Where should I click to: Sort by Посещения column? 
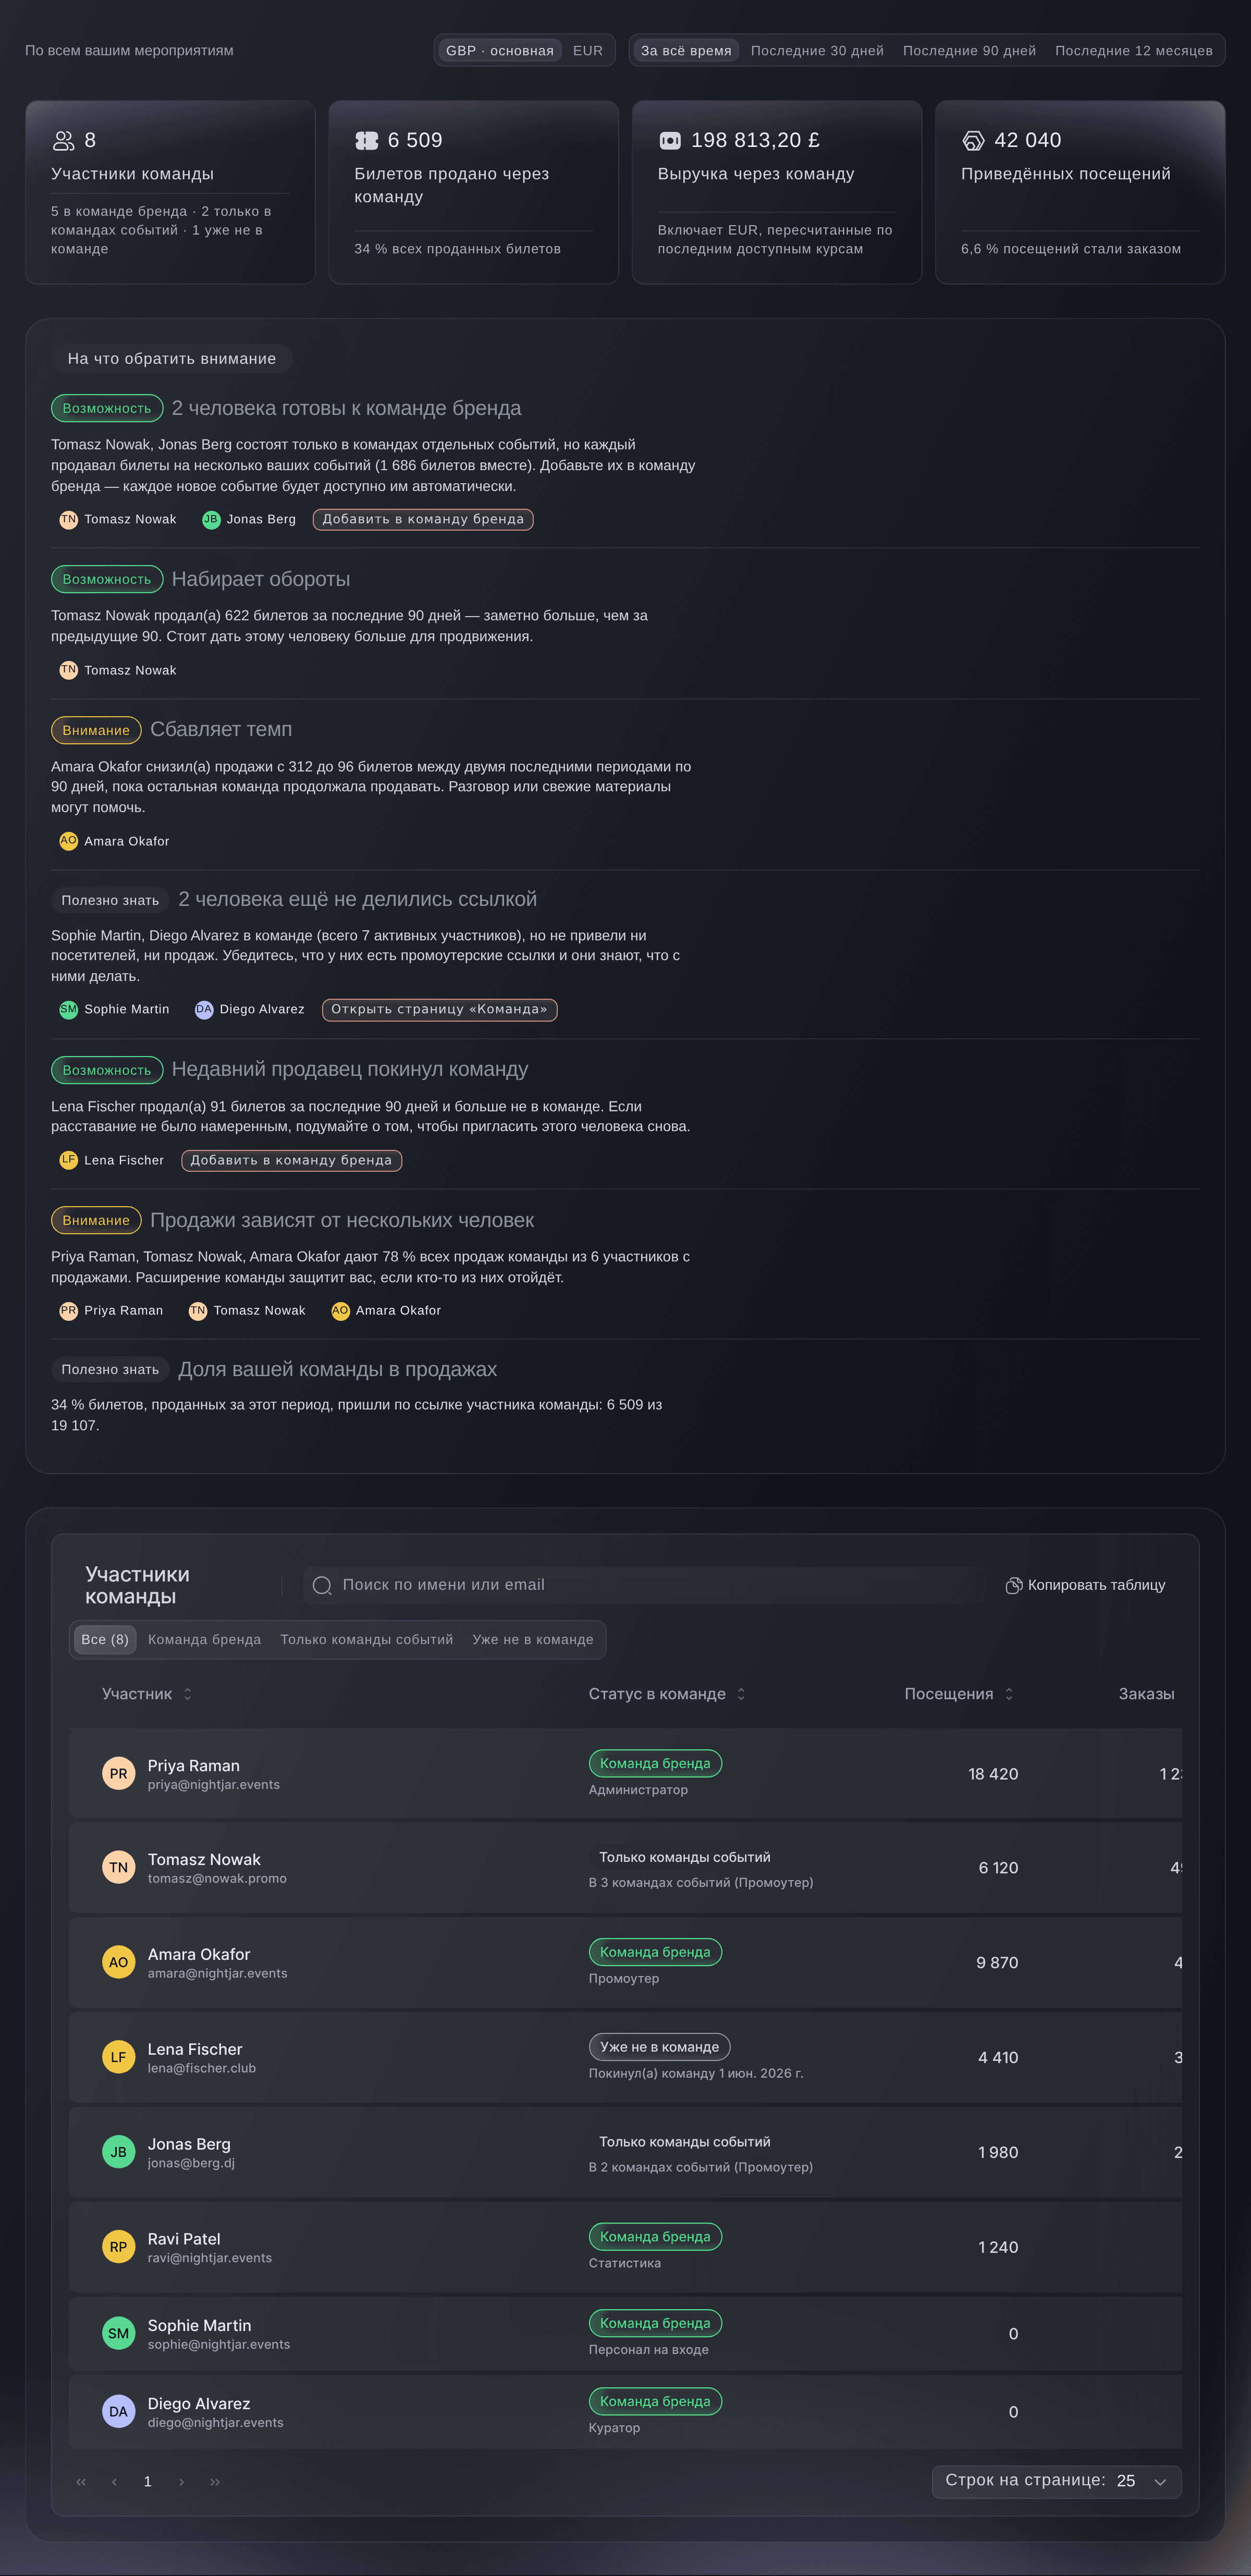click(959, 1694)
